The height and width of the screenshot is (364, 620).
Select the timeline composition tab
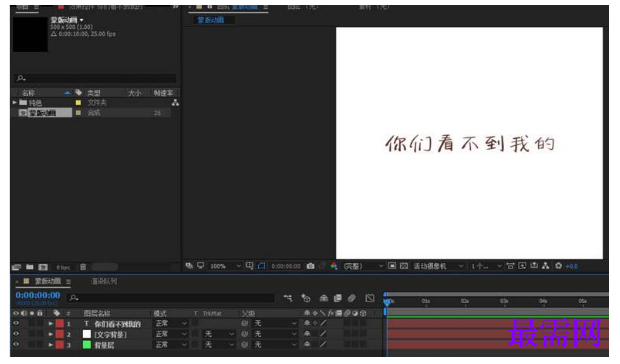pyautogui.click(x=47, y=281)
